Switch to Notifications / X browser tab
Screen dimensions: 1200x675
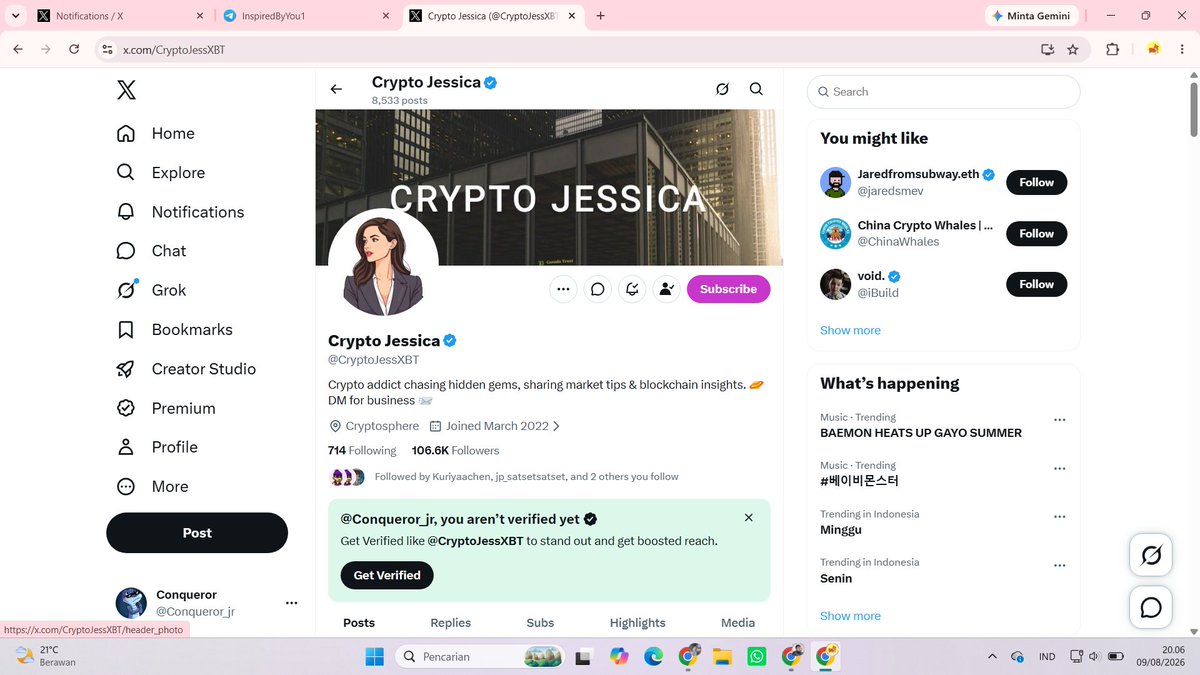(121, 16)
